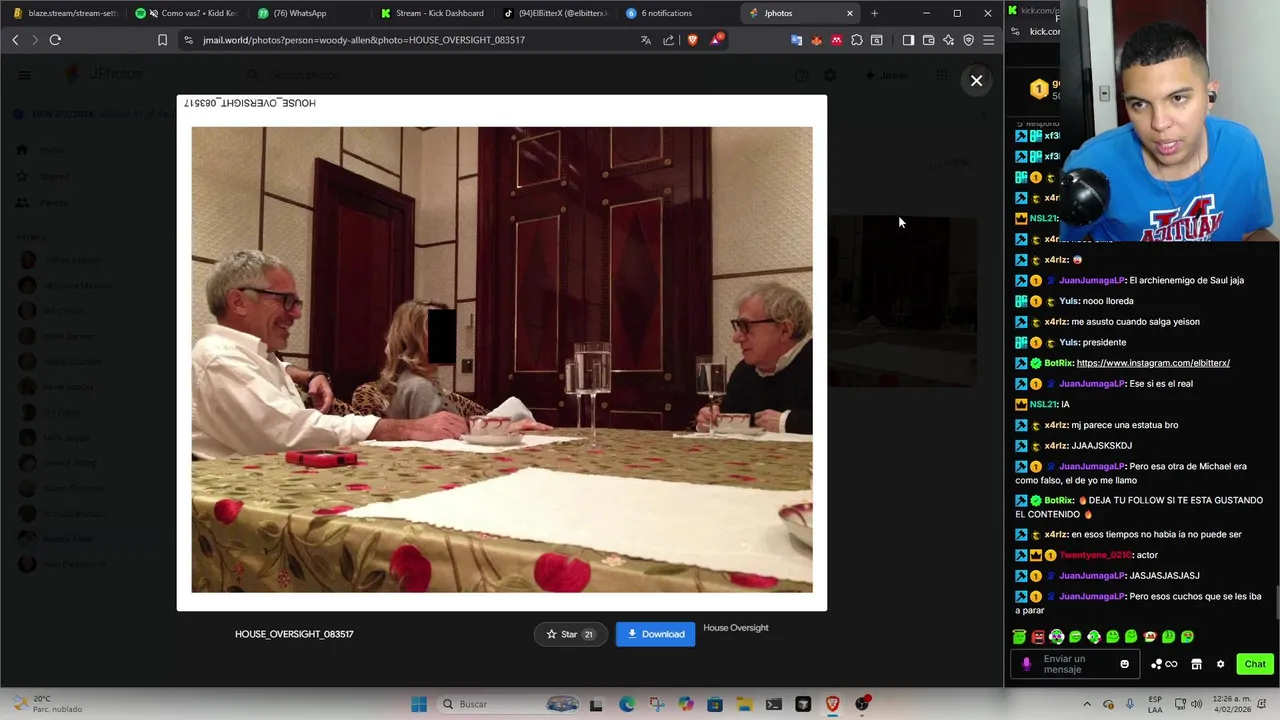Open the Task View taskbar icon
The width and height of the screenshot is (1280, 720).
(x=596, y=704)
